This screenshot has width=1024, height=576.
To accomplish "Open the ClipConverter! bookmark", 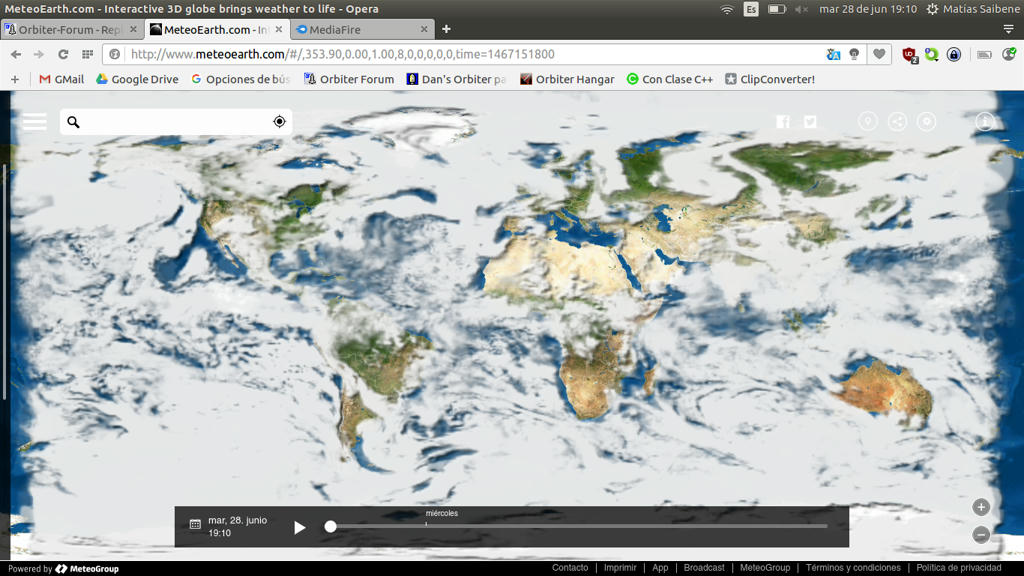I will (769, 79).
